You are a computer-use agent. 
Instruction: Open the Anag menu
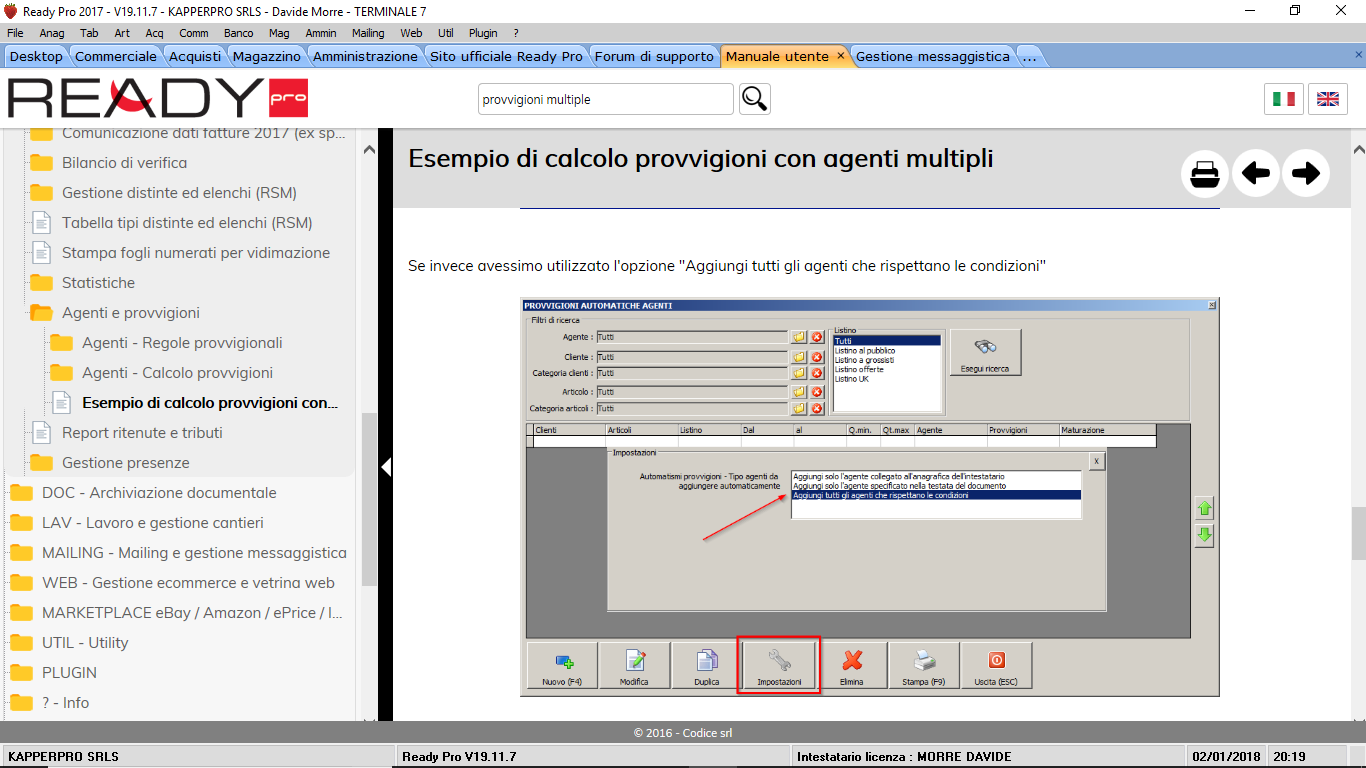point(52,33)
